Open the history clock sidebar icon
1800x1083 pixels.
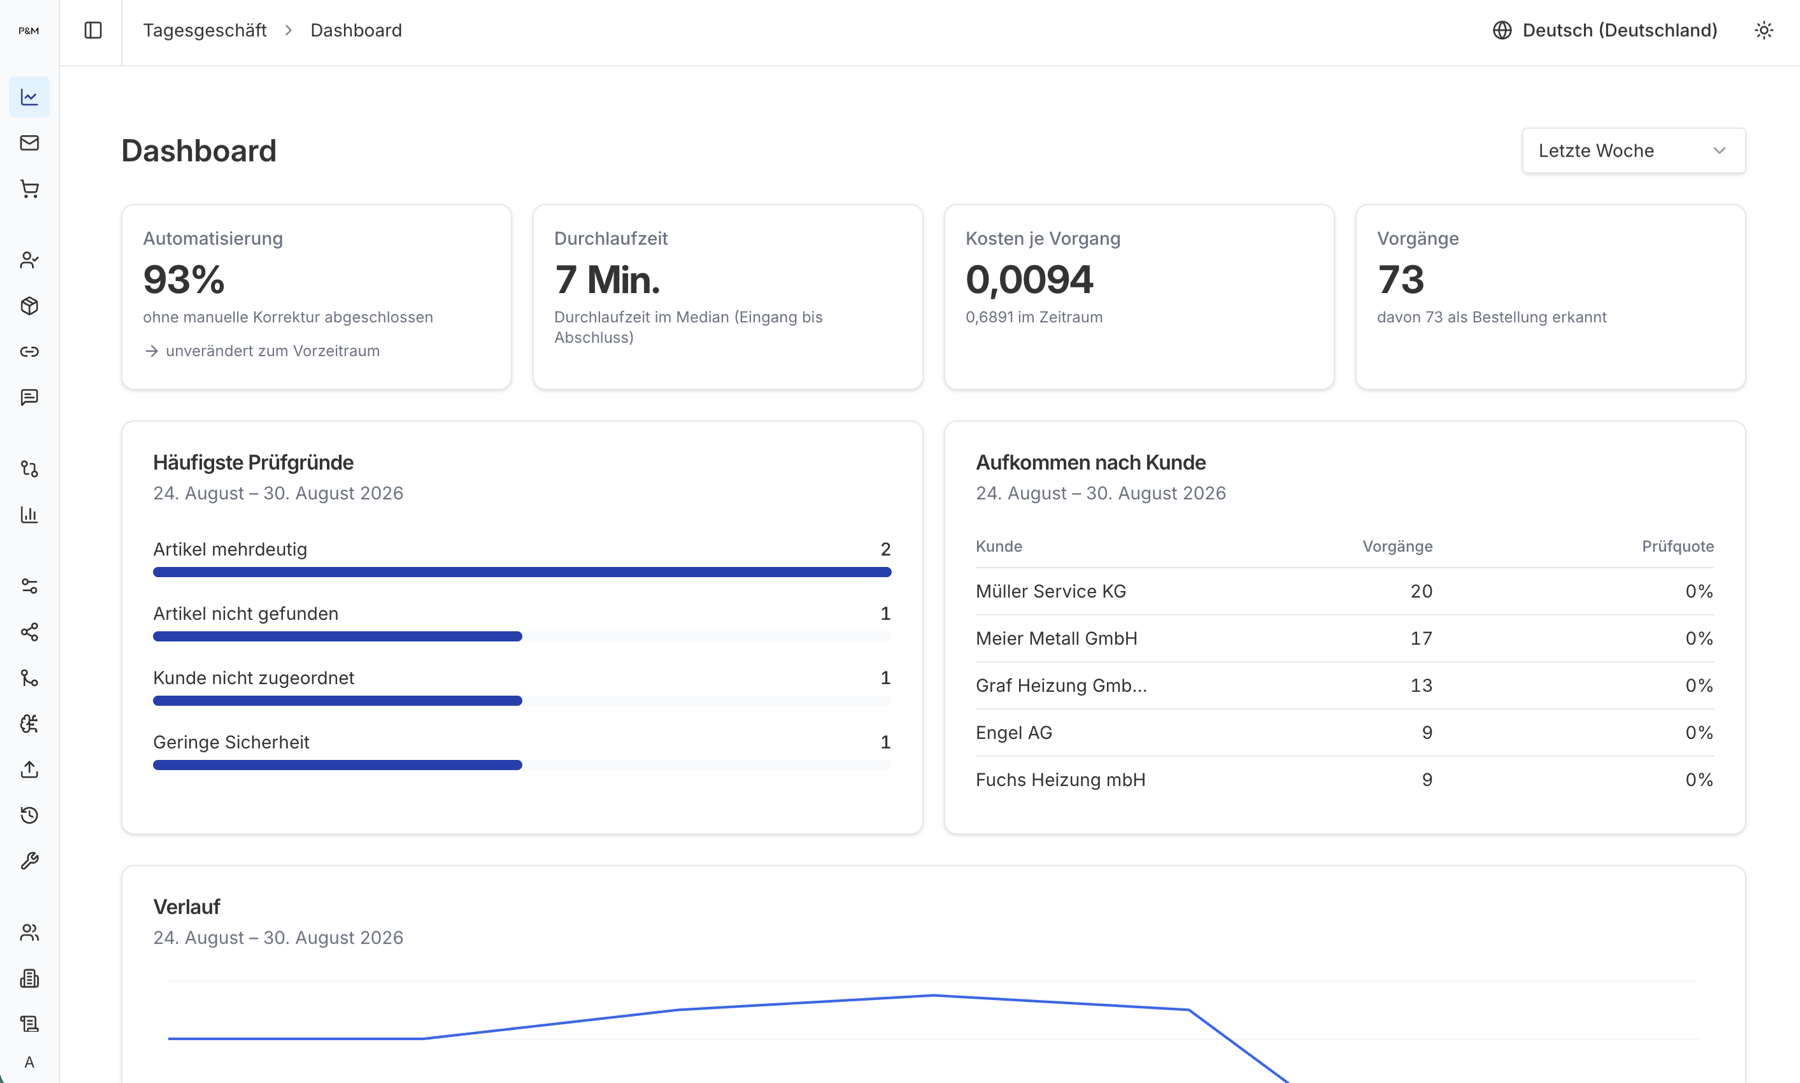[x=29, y=816]
